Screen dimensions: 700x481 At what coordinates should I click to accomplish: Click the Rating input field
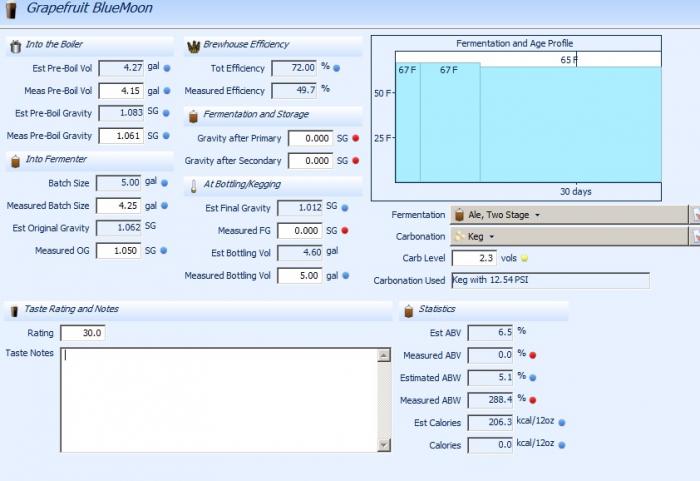coord(83,333)
